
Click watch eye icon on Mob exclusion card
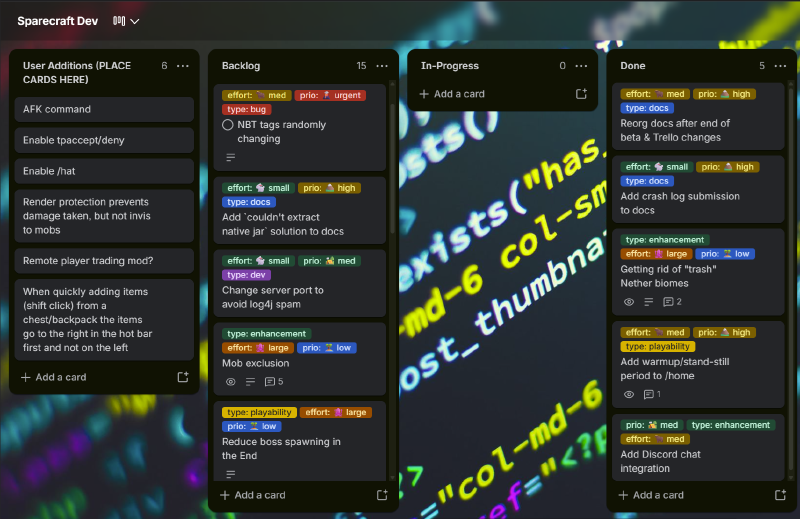231,382
